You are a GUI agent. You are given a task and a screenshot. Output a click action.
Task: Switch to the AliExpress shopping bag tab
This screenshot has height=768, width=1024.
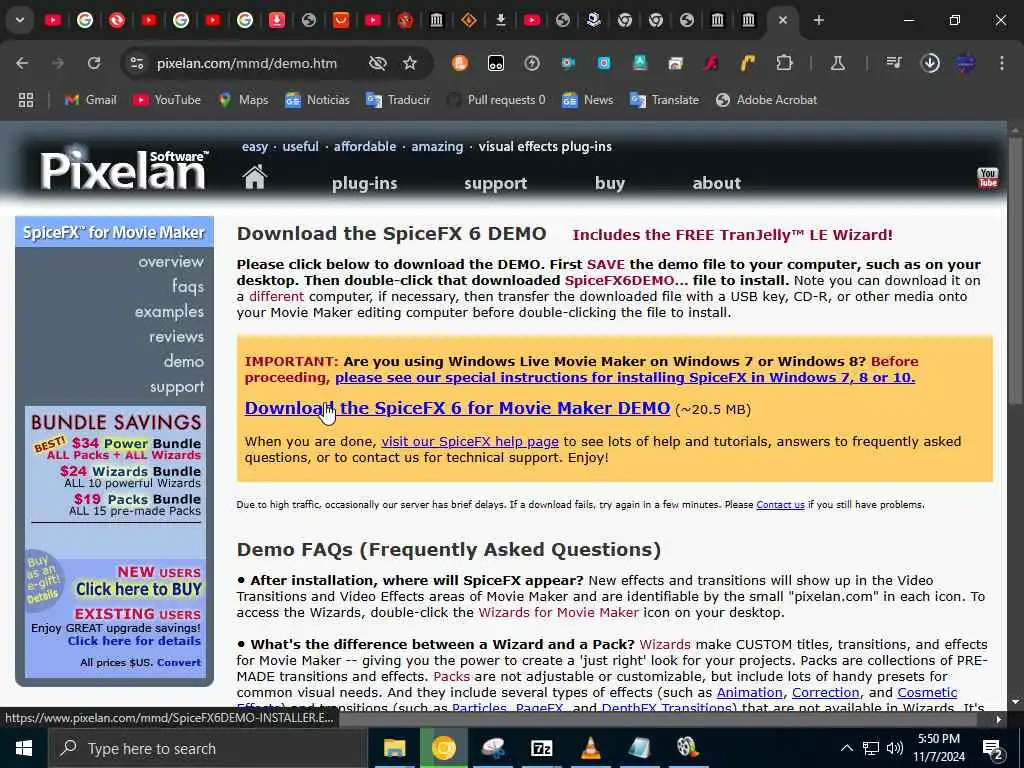(x=341, y=20)
